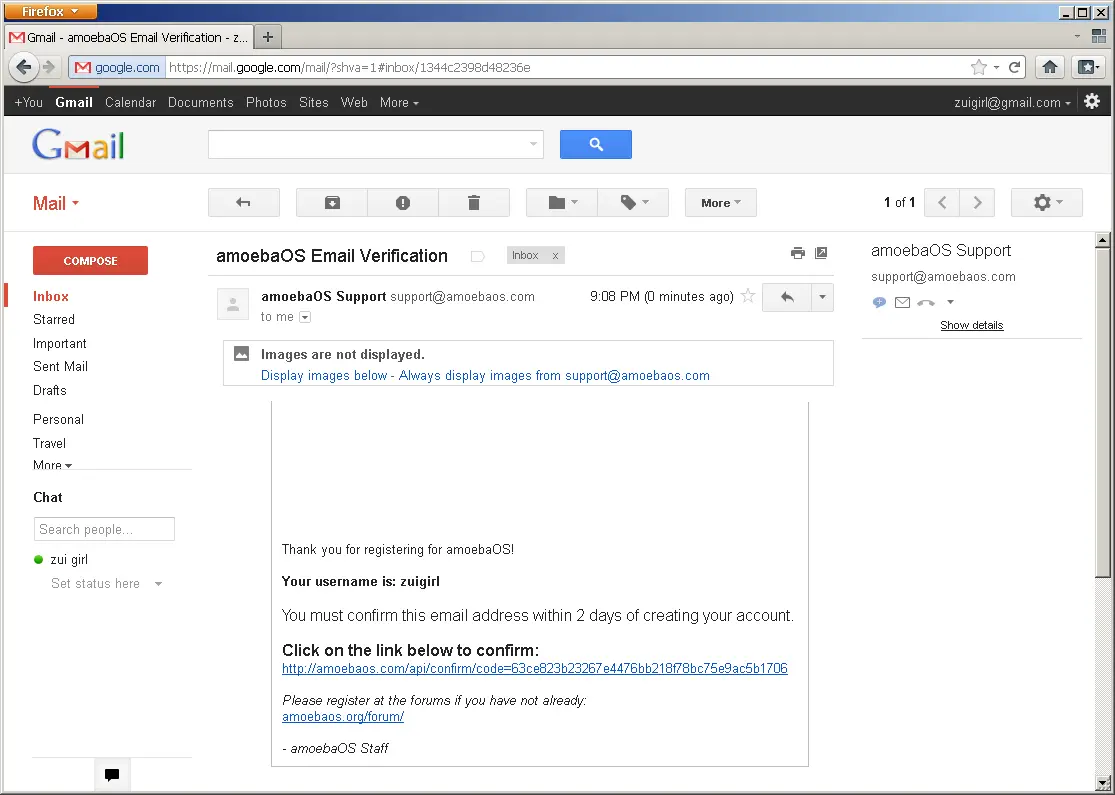Click the Google bar options gear icon

(1092, 102)
